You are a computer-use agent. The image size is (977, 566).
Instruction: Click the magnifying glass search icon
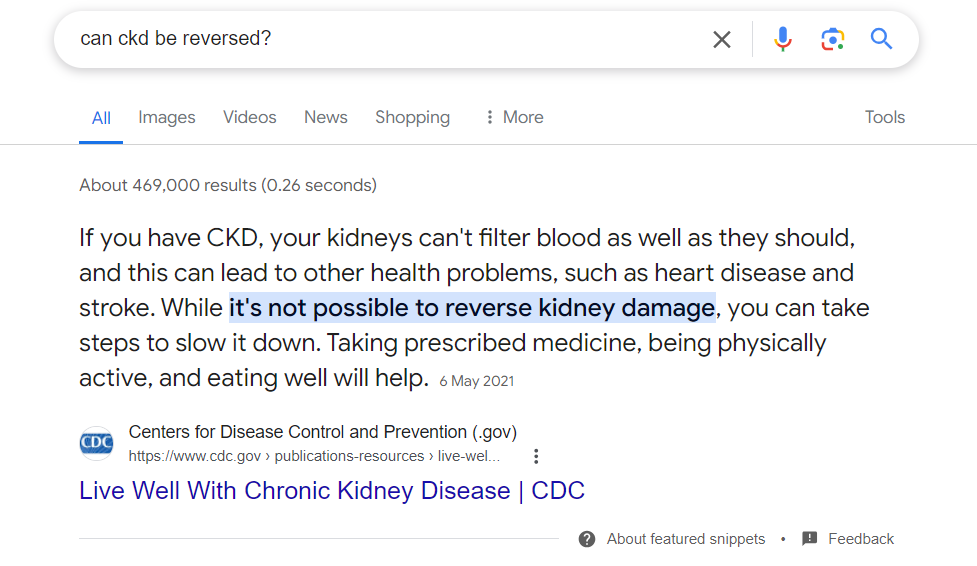tap(881, 40)
